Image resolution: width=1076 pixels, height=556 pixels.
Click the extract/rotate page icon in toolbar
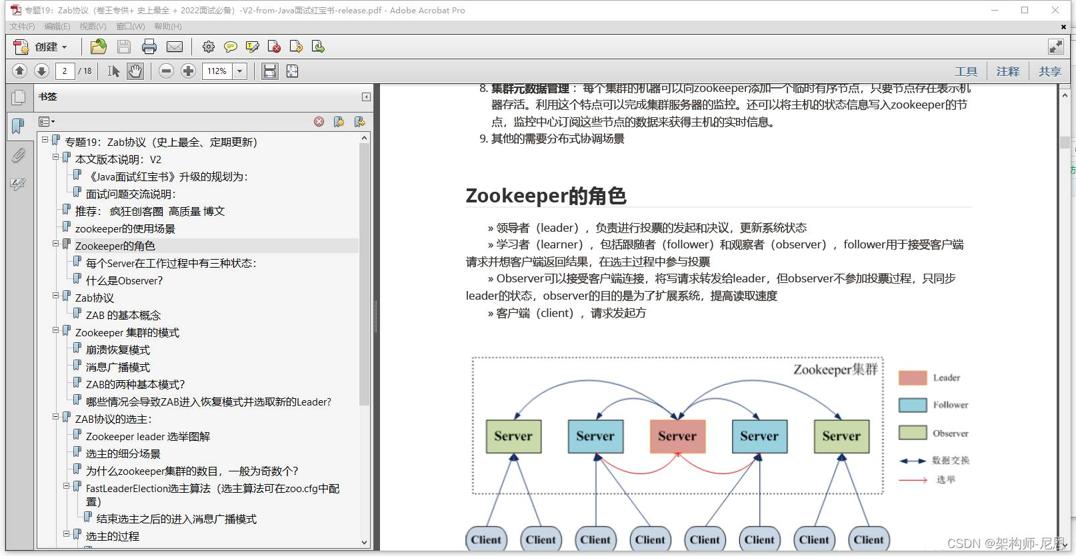tap(318, 47)
